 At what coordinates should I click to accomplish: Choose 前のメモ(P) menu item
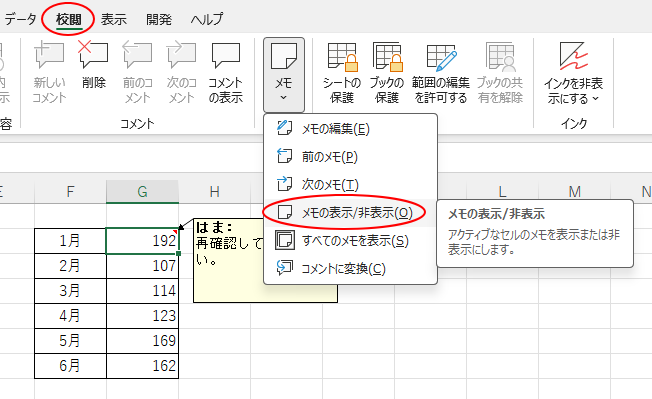pyautogui.click(x=351, y=157)
